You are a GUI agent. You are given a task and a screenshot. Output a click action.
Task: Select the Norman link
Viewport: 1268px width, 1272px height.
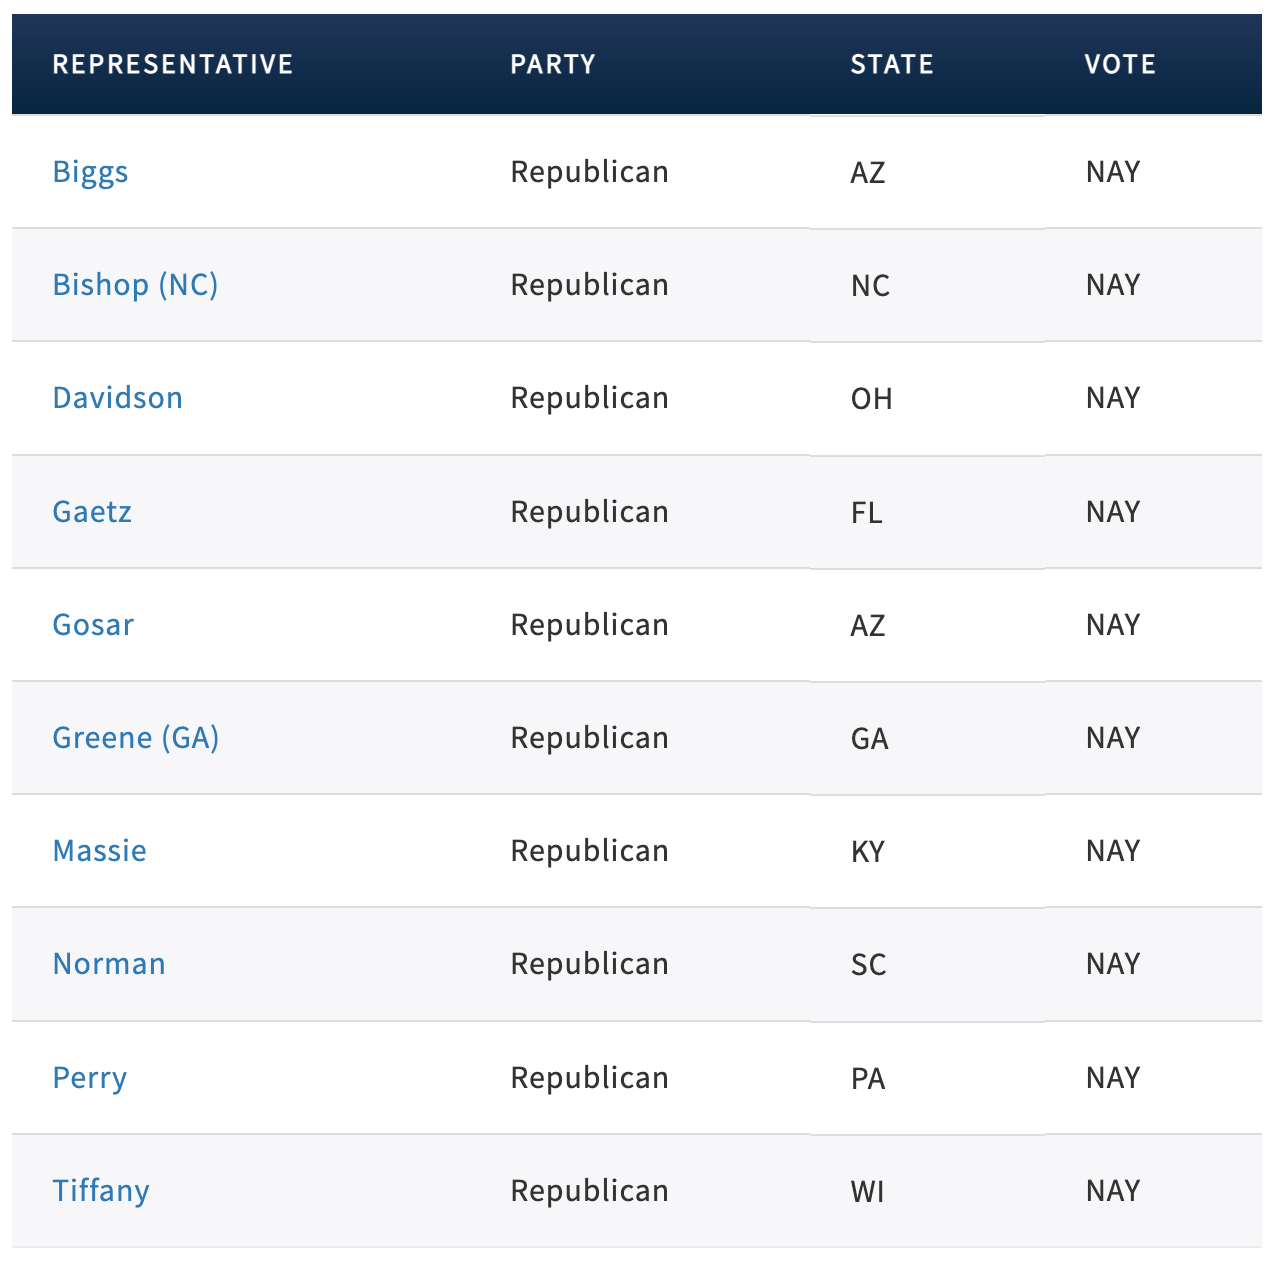point(109,964)
